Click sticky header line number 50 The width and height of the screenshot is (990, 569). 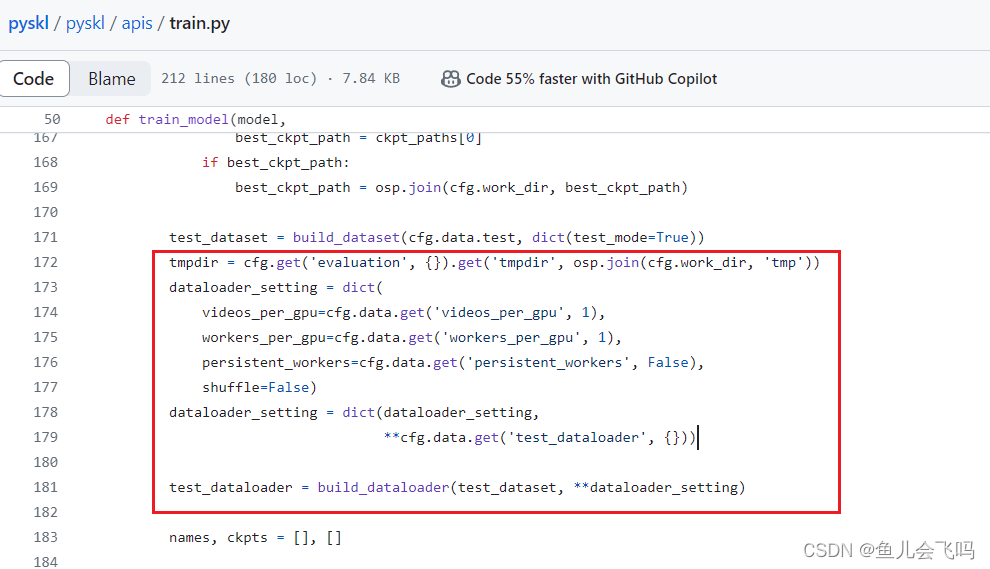[52, 119]
